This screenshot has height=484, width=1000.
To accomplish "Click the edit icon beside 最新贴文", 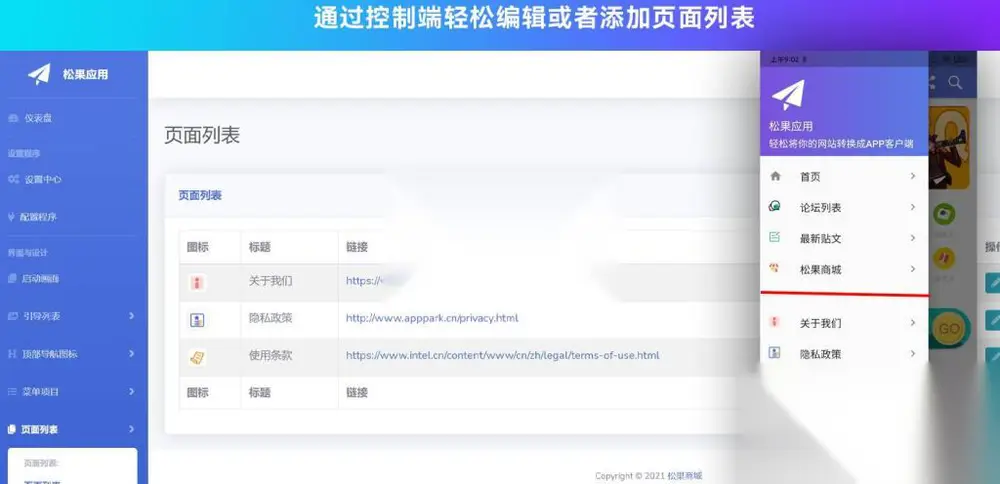I will tap(775, 237).
